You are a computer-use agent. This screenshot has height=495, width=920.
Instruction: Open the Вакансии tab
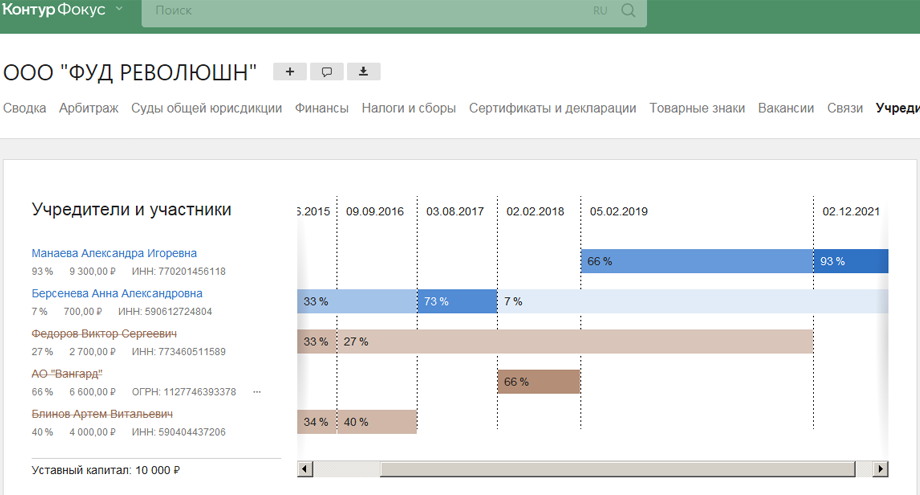click(x=786, y=108)
